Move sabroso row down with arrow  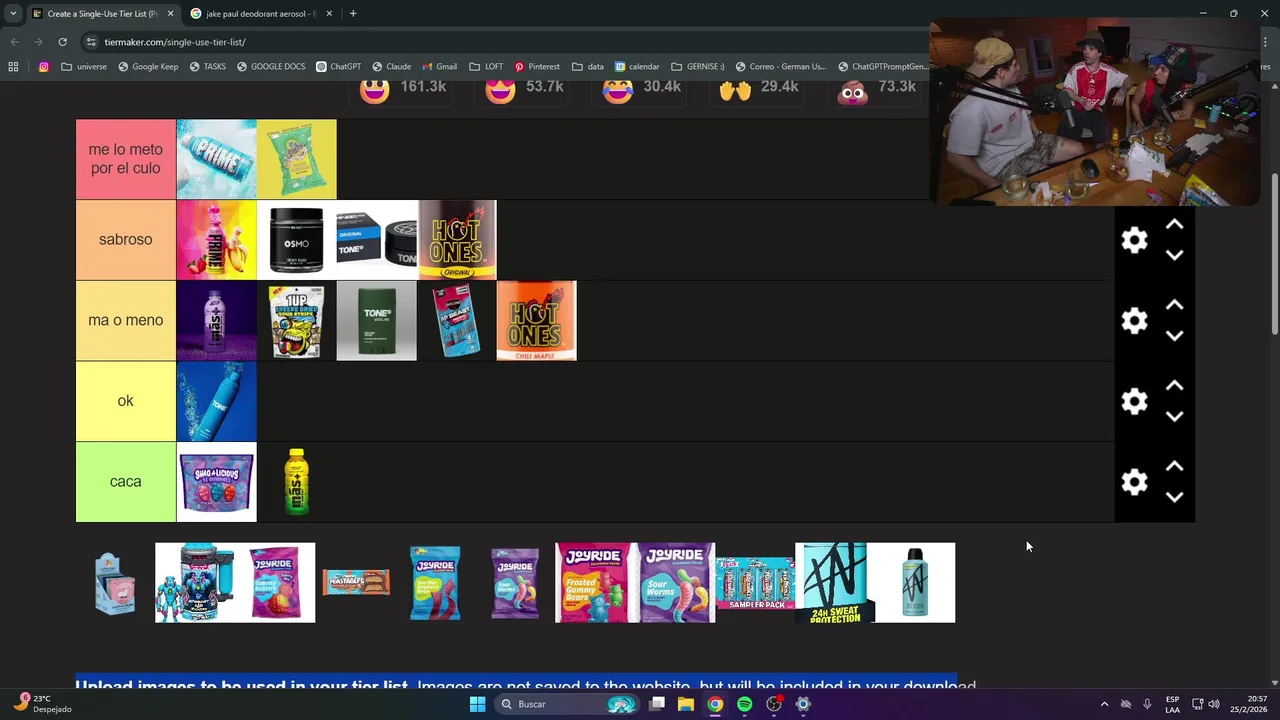tap(1175, 255)
